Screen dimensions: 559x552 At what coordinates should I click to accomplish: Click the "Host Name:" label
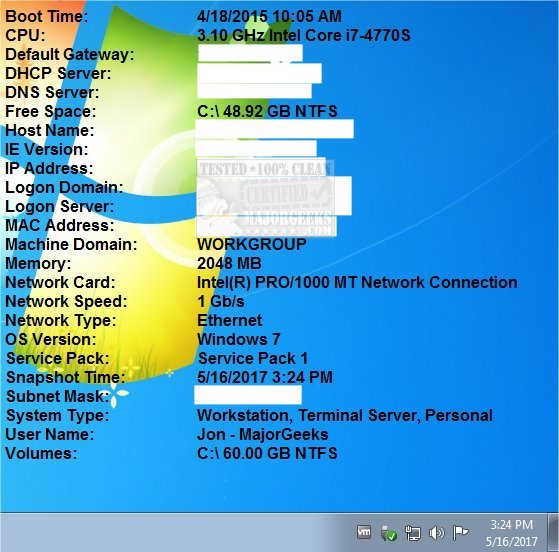tap(50, 130)
